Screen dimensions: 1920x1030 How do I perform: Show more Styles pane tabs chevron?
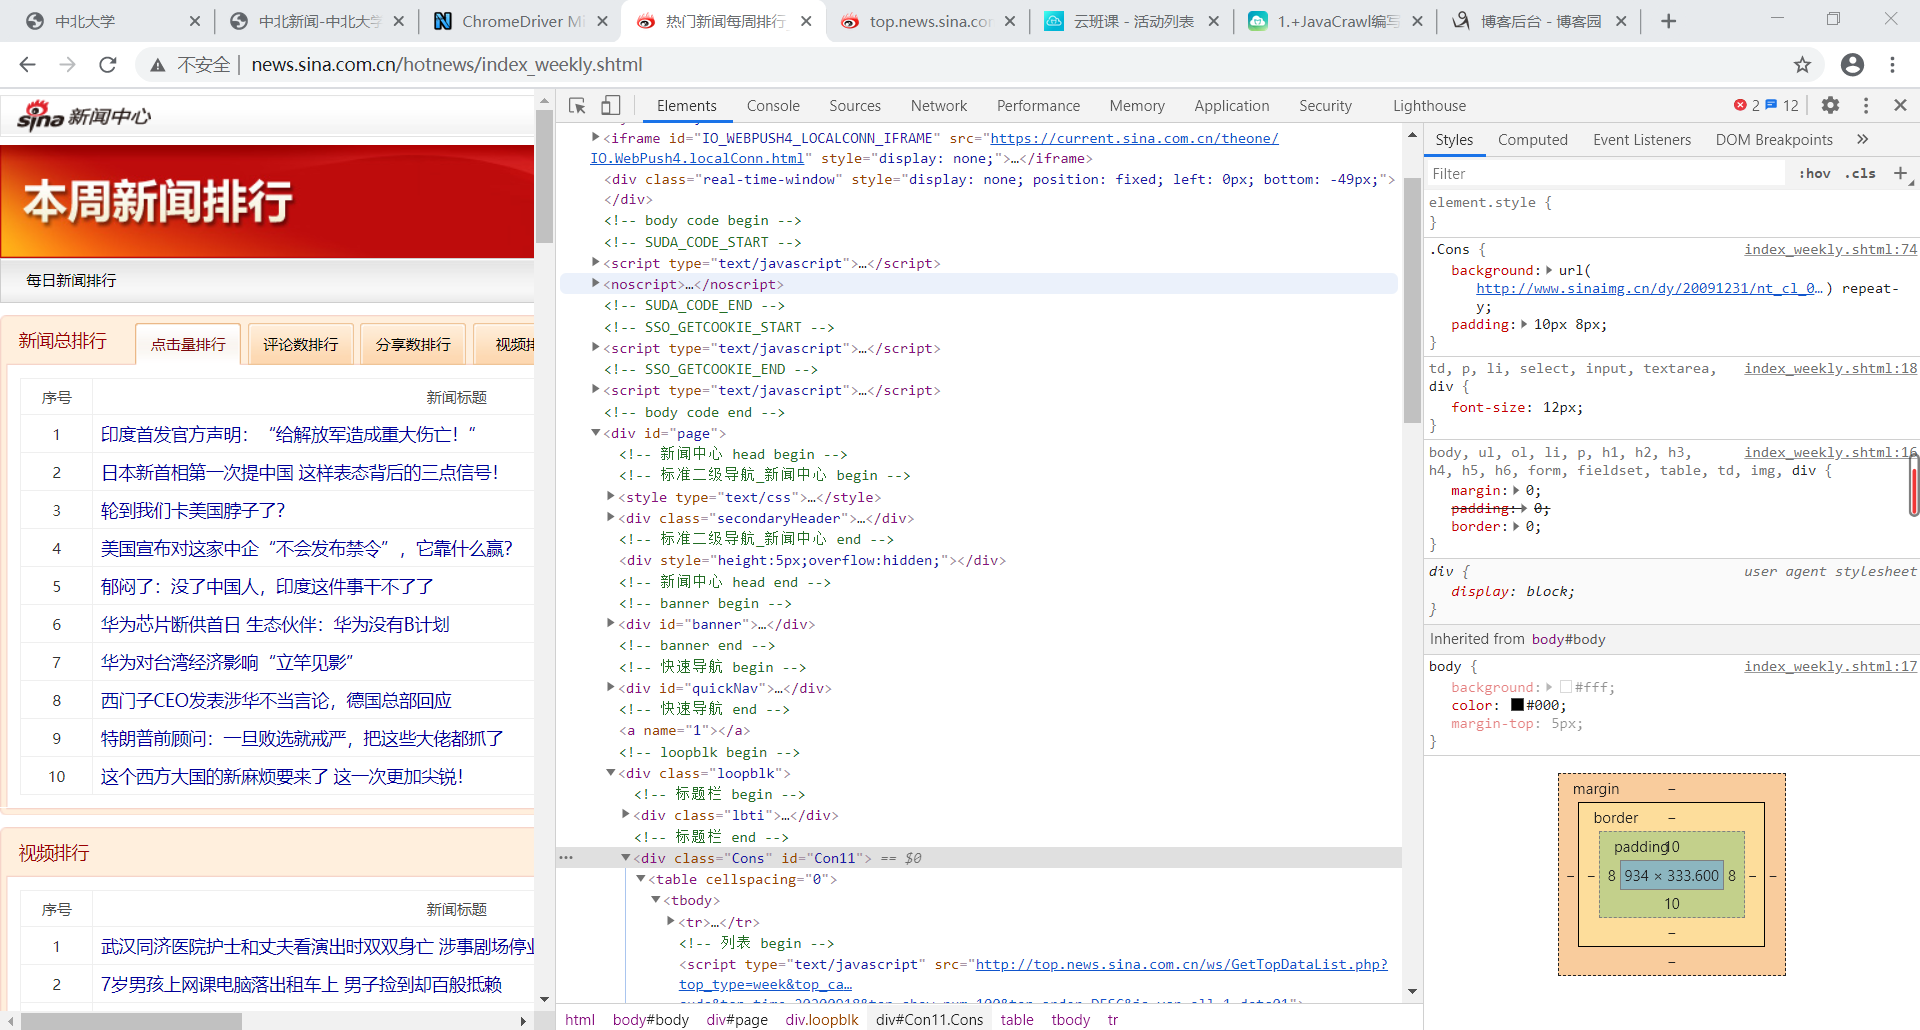coord(1862,140)
